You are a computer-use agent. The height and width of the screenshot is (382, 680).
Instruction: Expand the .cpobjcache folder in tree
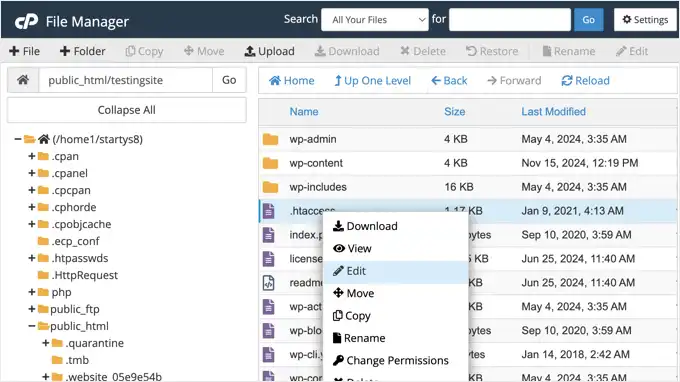click(x=32, y=224)
